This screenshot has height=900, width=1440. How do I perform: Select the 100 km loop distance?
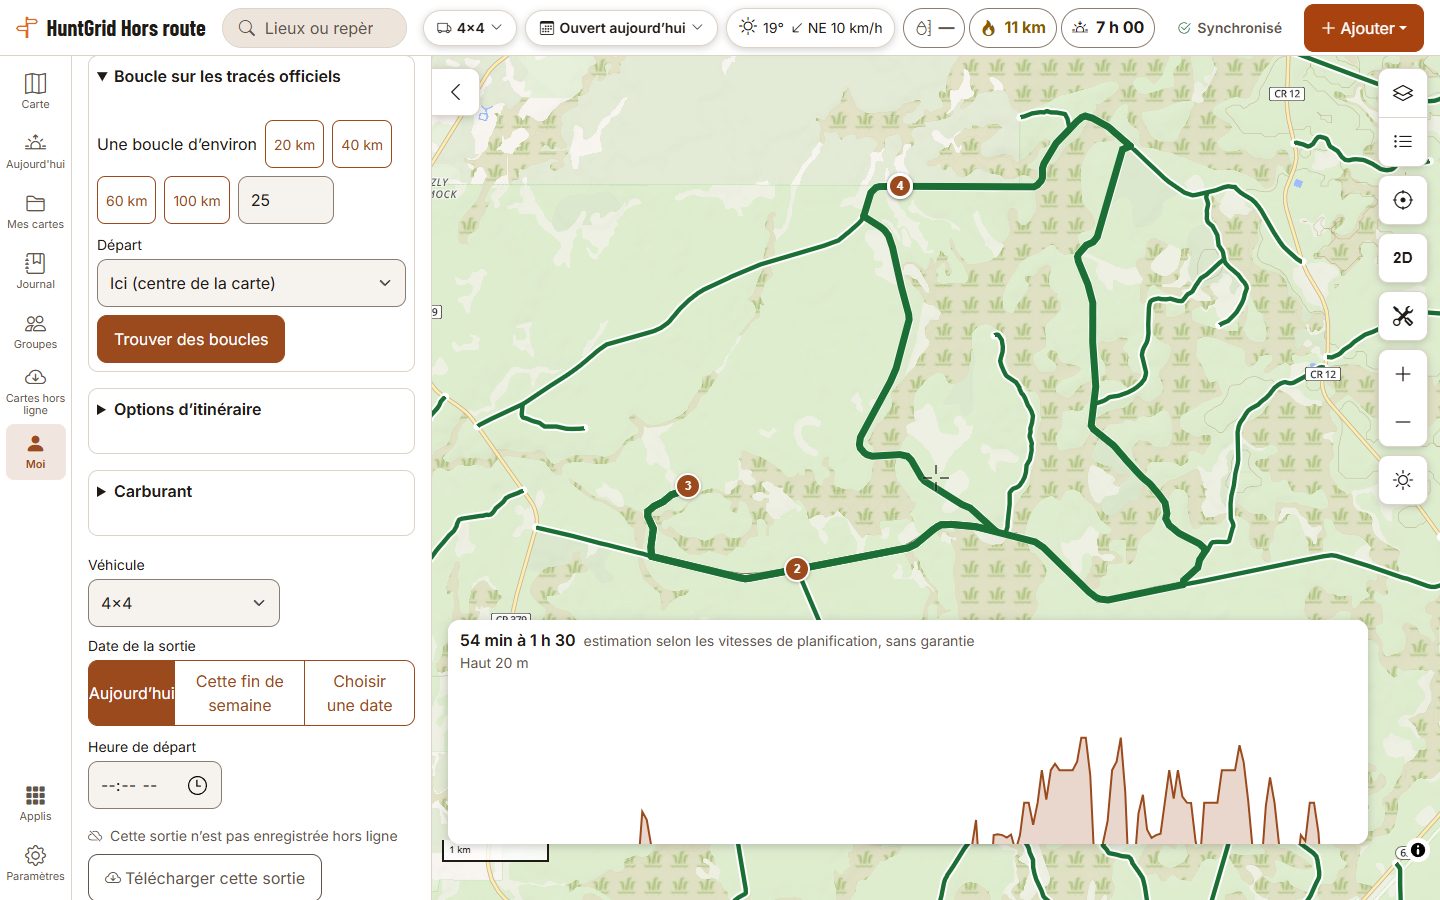[197, 200]
